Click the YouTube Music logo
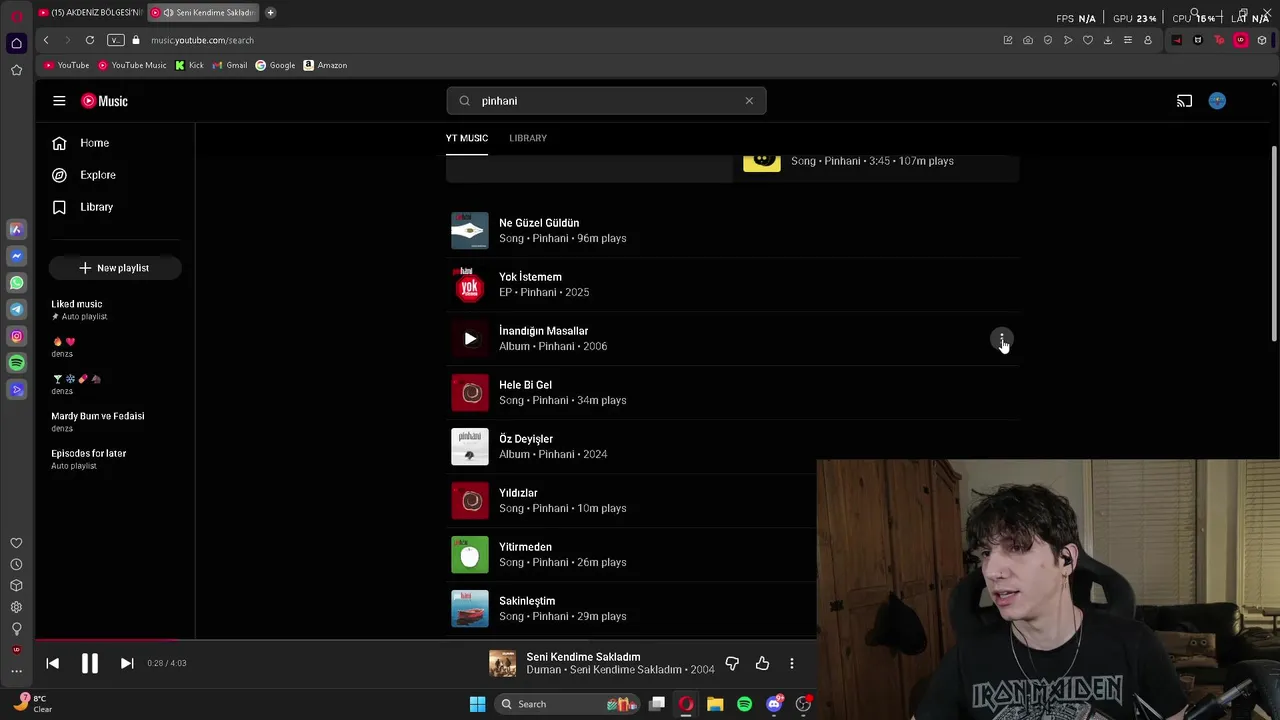Screen dimensions: 1280x720 click(104, 101)
